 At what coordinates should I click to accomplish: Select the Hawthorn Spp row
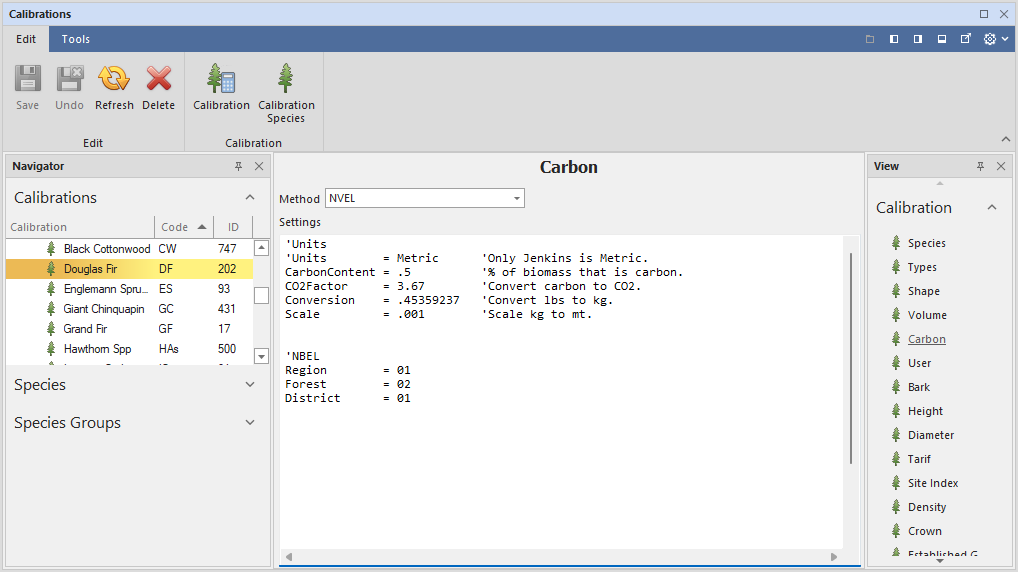[x=129, y=349]
